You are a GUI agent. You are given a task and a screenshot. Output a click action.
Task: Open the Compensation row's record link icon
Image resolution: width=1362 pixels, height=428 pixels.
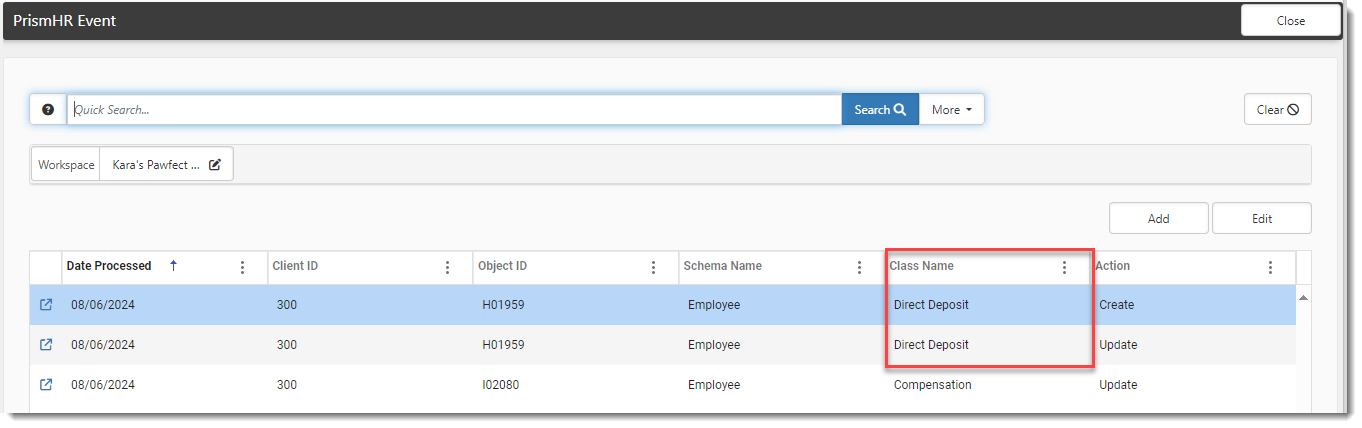tap(46, 385)
